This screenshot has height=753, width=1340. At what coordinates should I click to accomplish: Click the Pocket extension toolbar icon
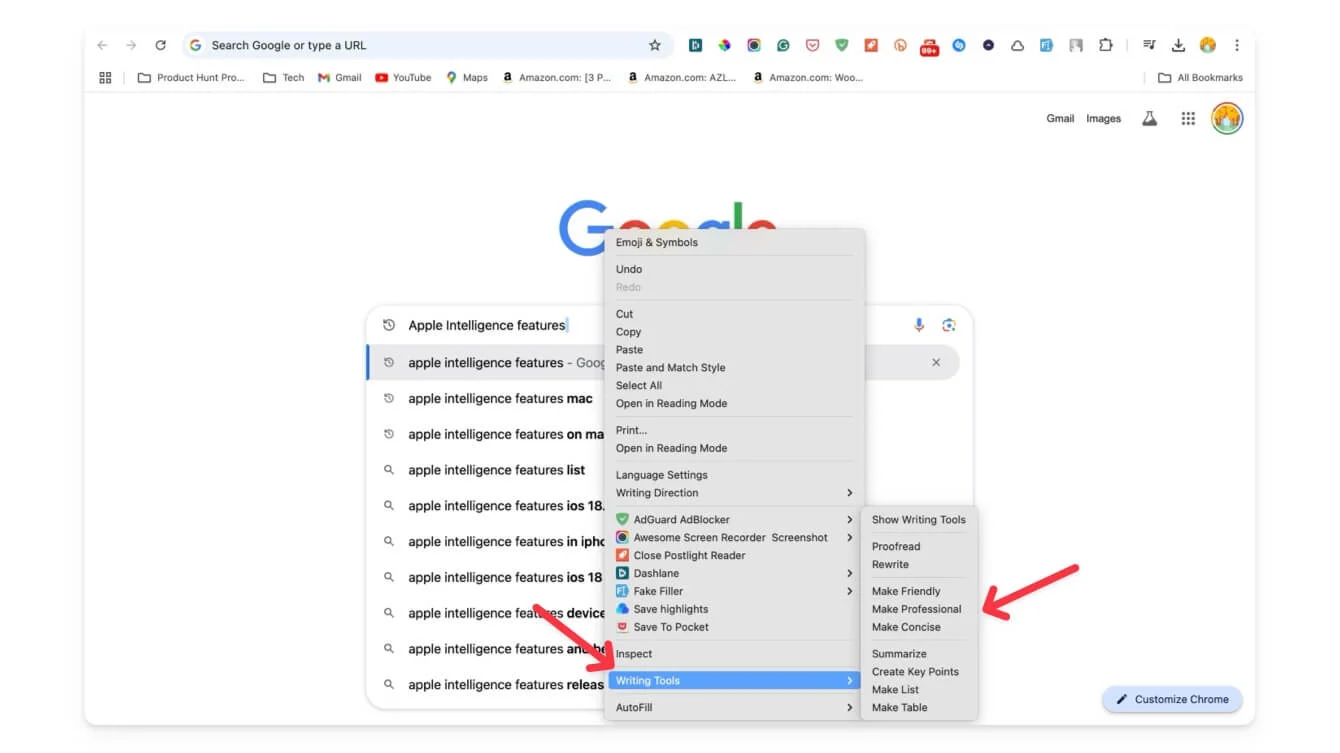tap(812, 45)
